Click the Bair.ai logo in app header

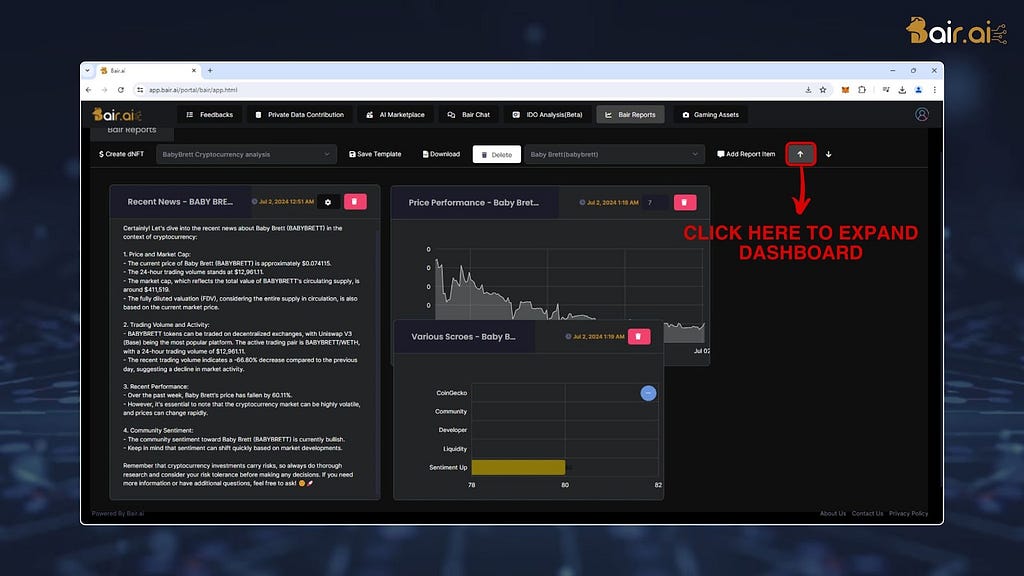117,115
